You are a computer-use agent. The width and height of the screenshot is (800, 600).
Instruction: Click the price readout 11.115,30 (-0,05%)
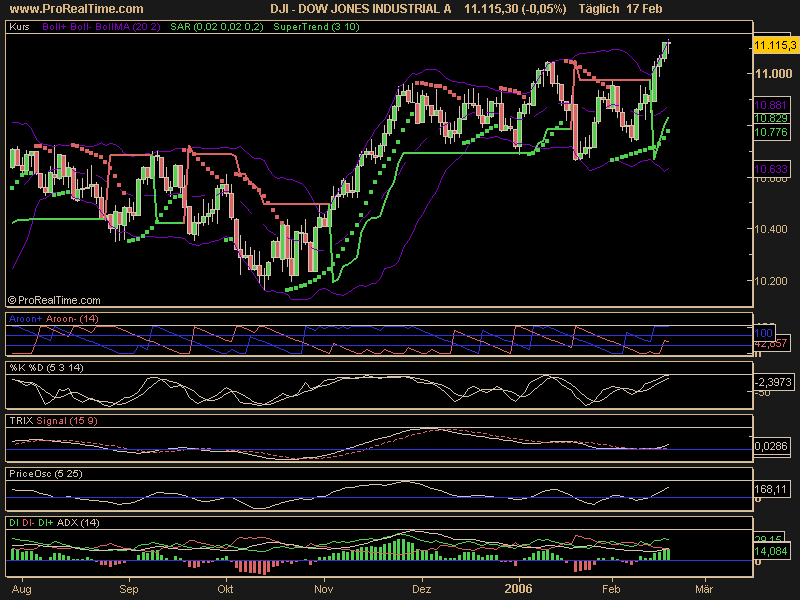(x=515, y=9)
